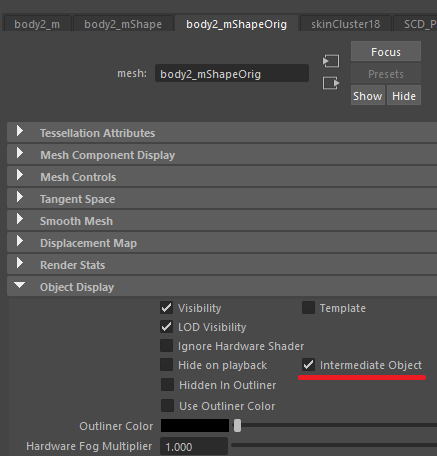Viewport: 437px width, 456px height.
Task: Click the Focus button
Action: click(386, 52)
